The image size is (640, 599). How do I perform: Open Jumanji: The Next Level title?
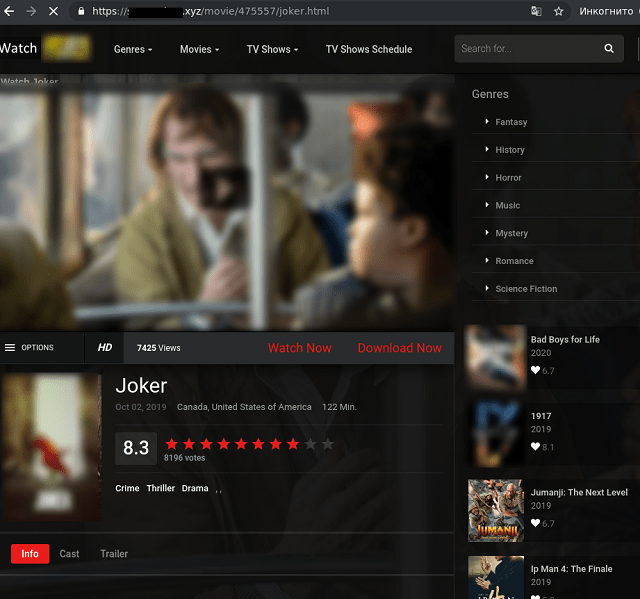579,492
